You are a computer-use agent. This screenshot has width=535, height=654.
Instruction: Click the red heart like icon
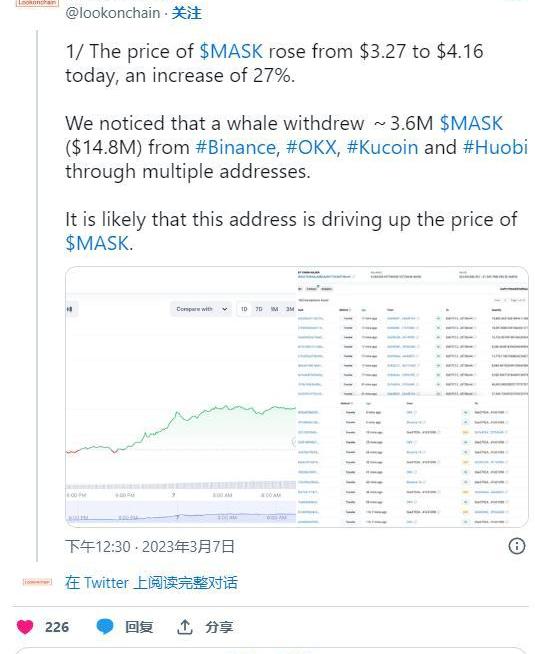(x=25, y=627)
